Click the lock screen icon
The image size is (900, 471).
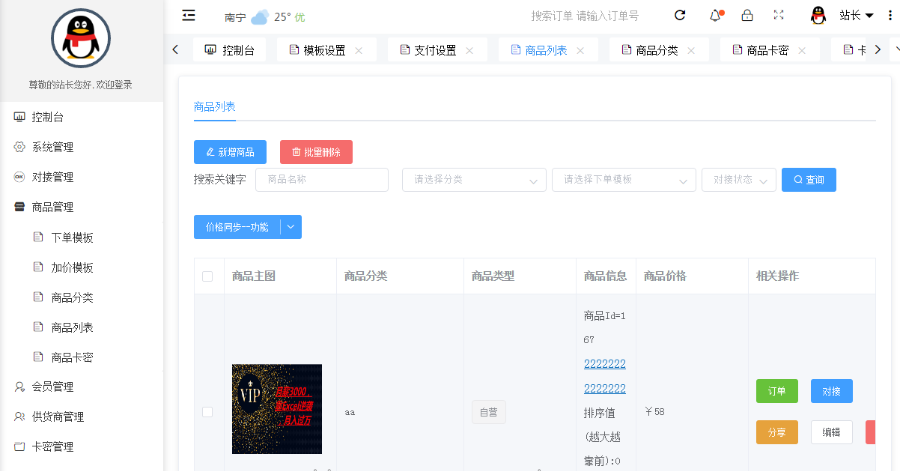[x=746, y=16]
